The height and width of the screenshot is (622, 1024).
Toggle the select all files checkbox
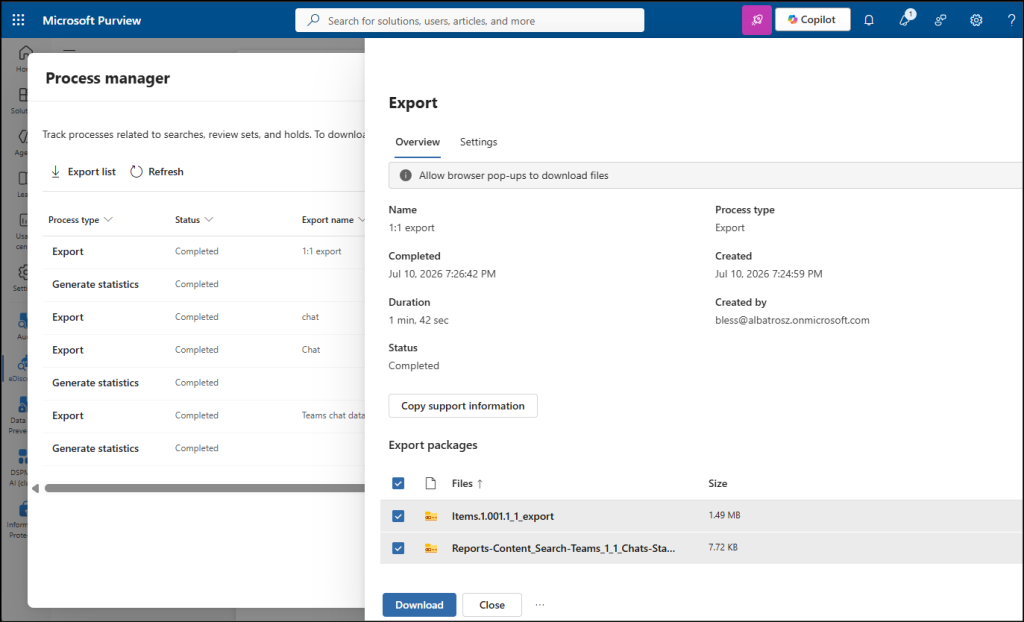[x=398, y=483]
